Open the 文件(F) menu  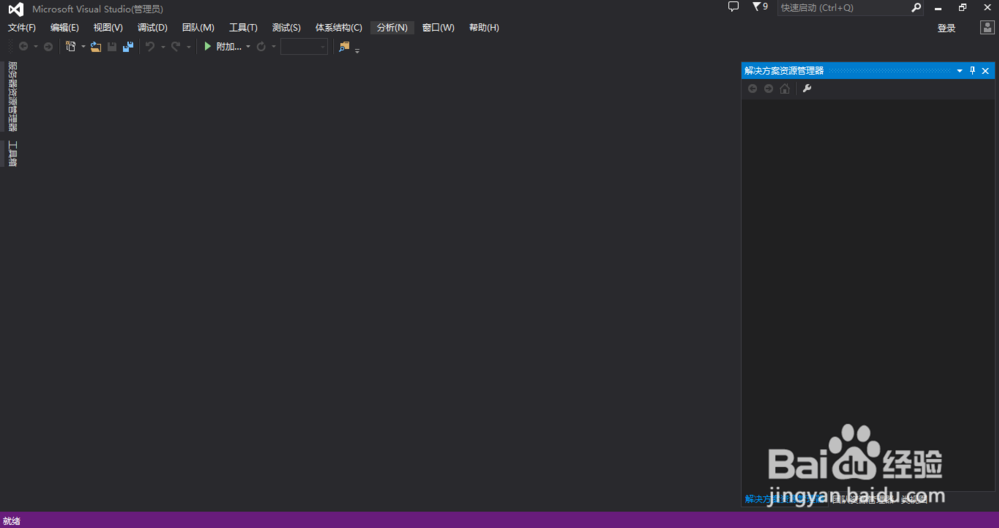point(22,28)
